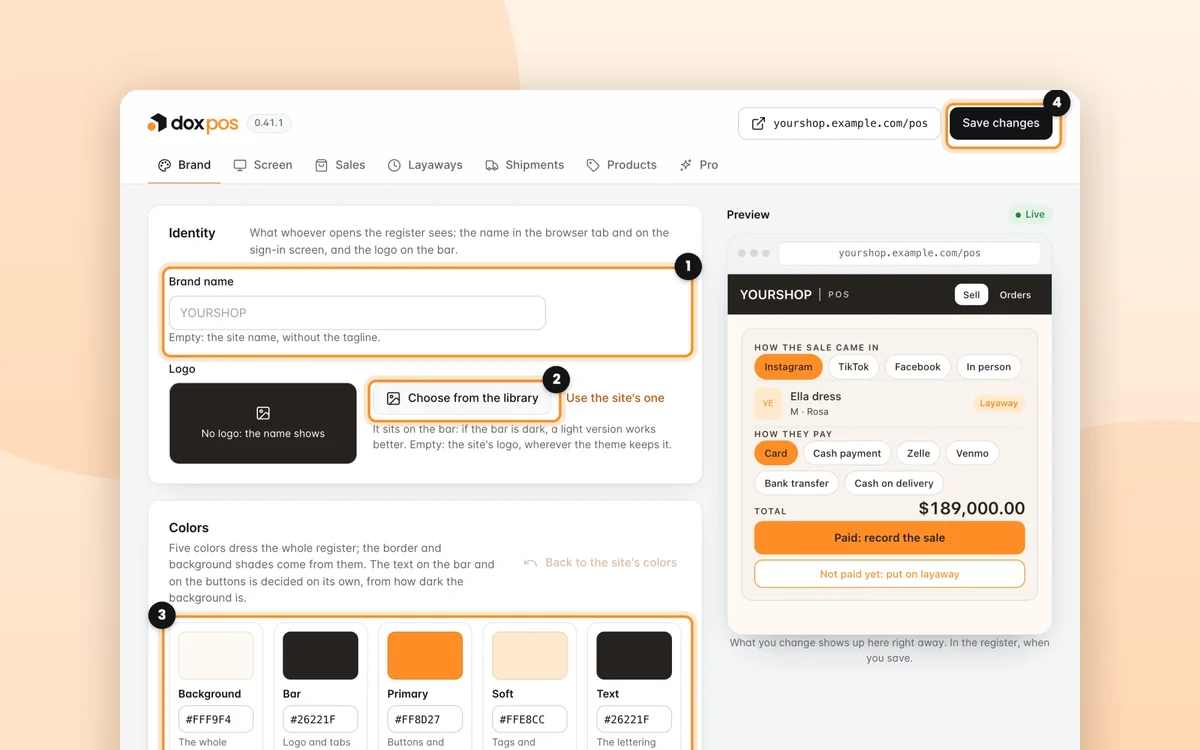Select the Sell tab in preview
This screenshot has height=750, width=1200.
[971, 295]
